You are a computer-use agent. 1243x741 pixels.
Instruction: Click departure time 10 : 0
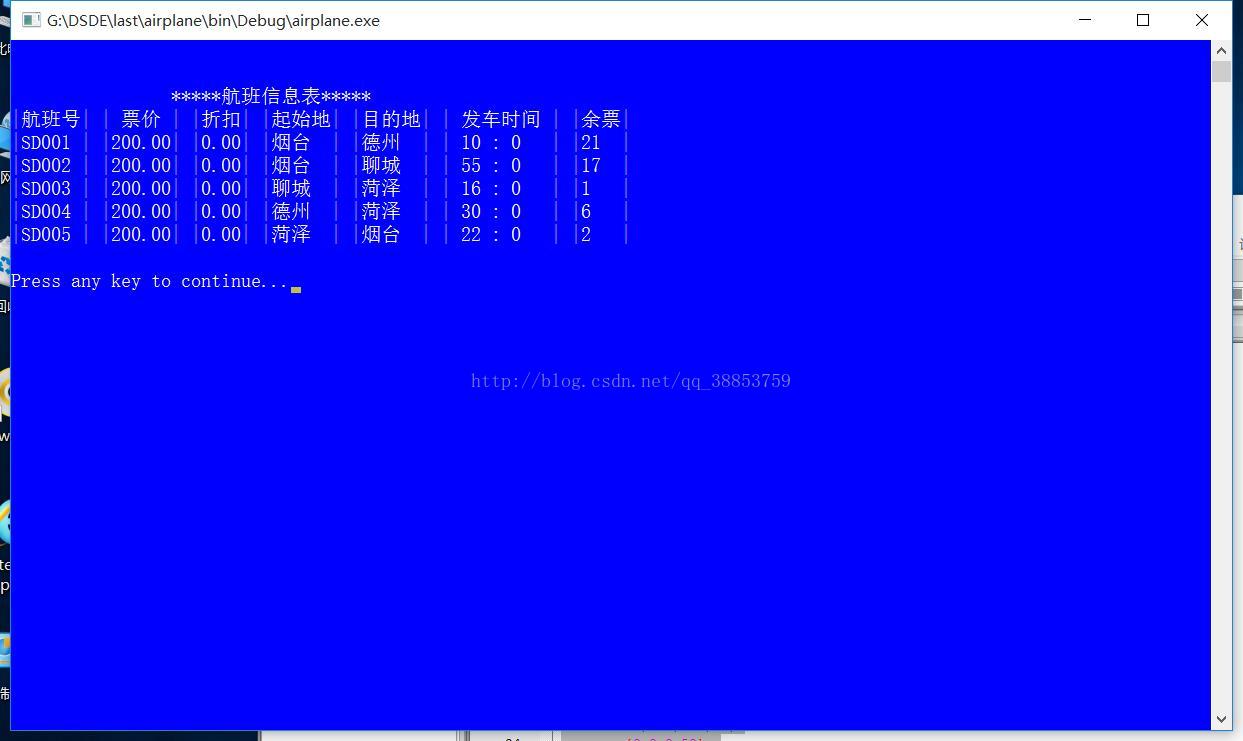[491, 142]
